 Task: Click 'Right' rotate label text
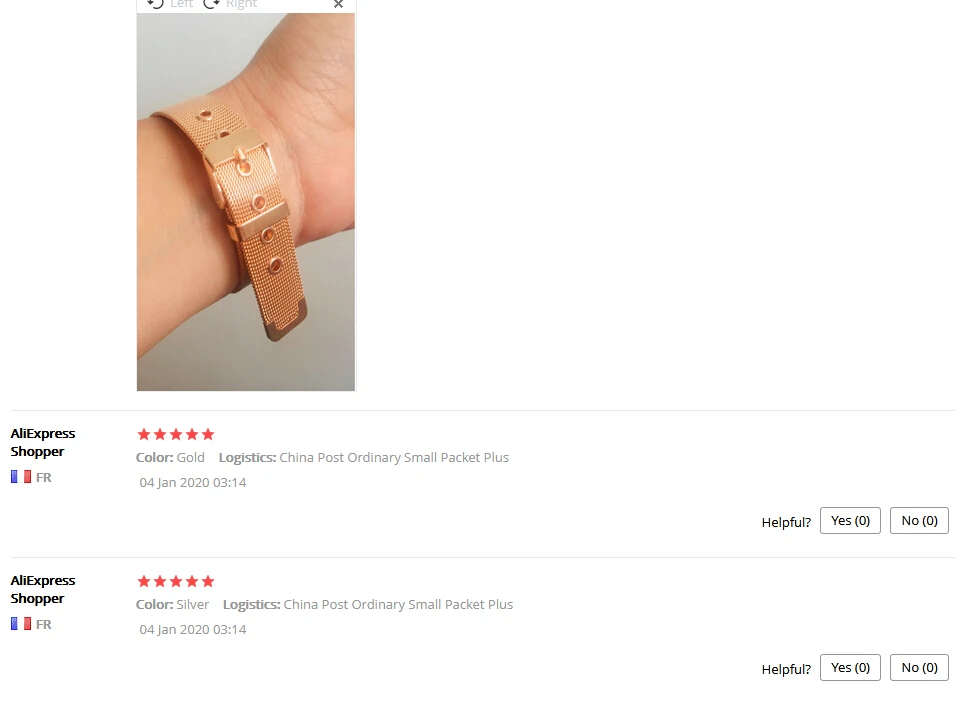tap(241, 4)
